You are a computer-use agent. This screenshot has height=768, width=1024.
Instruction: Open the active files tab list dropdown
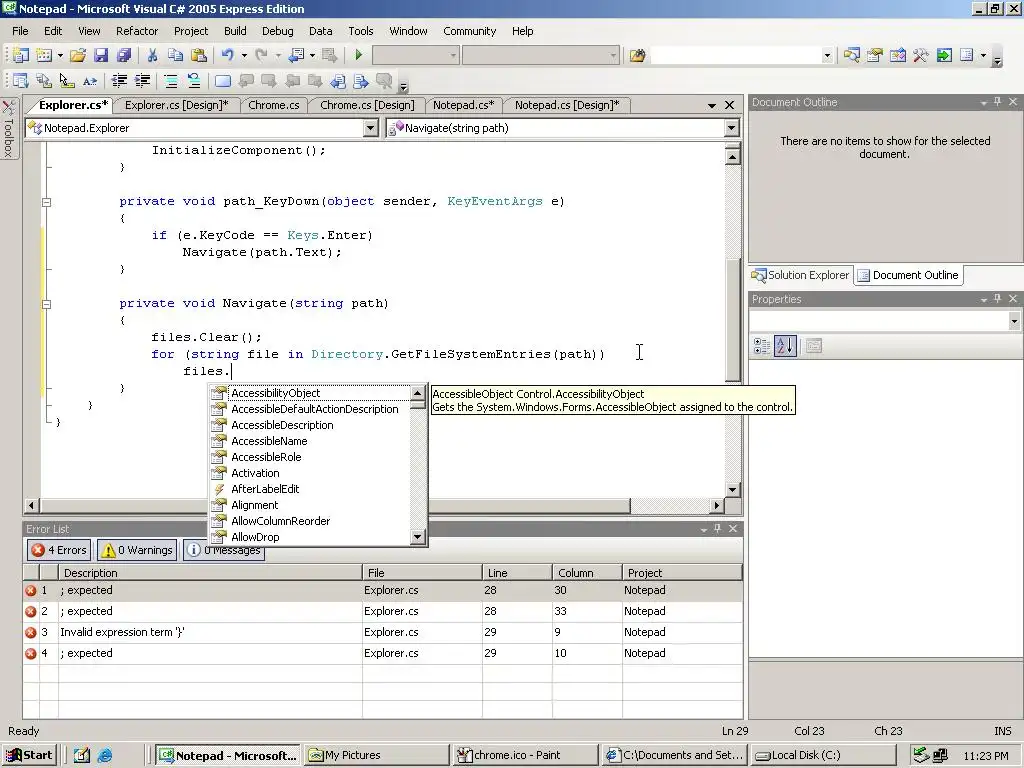[x=712, y=105]
